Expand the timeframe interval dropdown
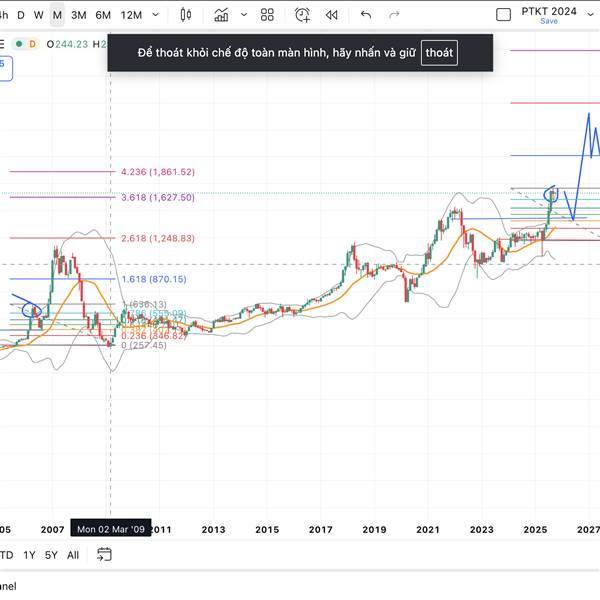The height and width of the screenshot is (600, 600). (x=155, y=15)
